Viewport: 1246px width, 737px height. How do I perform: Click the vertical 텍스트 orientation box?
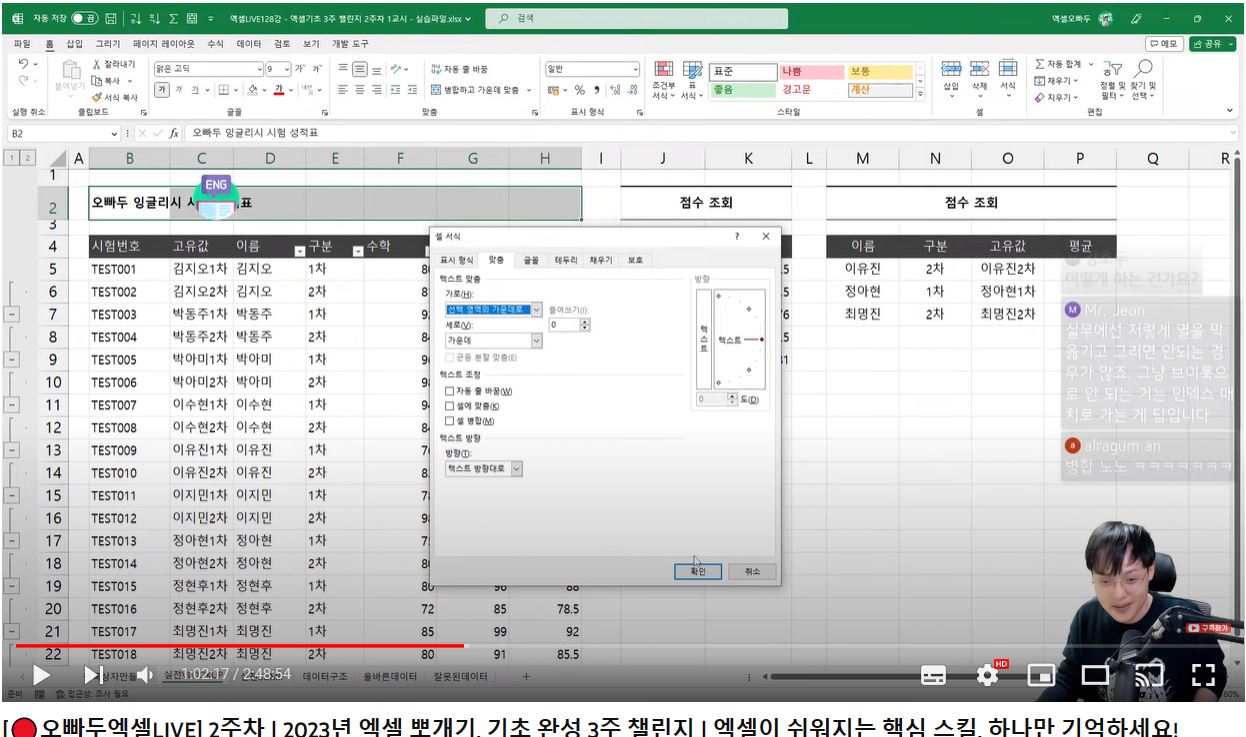pos(703,340)
